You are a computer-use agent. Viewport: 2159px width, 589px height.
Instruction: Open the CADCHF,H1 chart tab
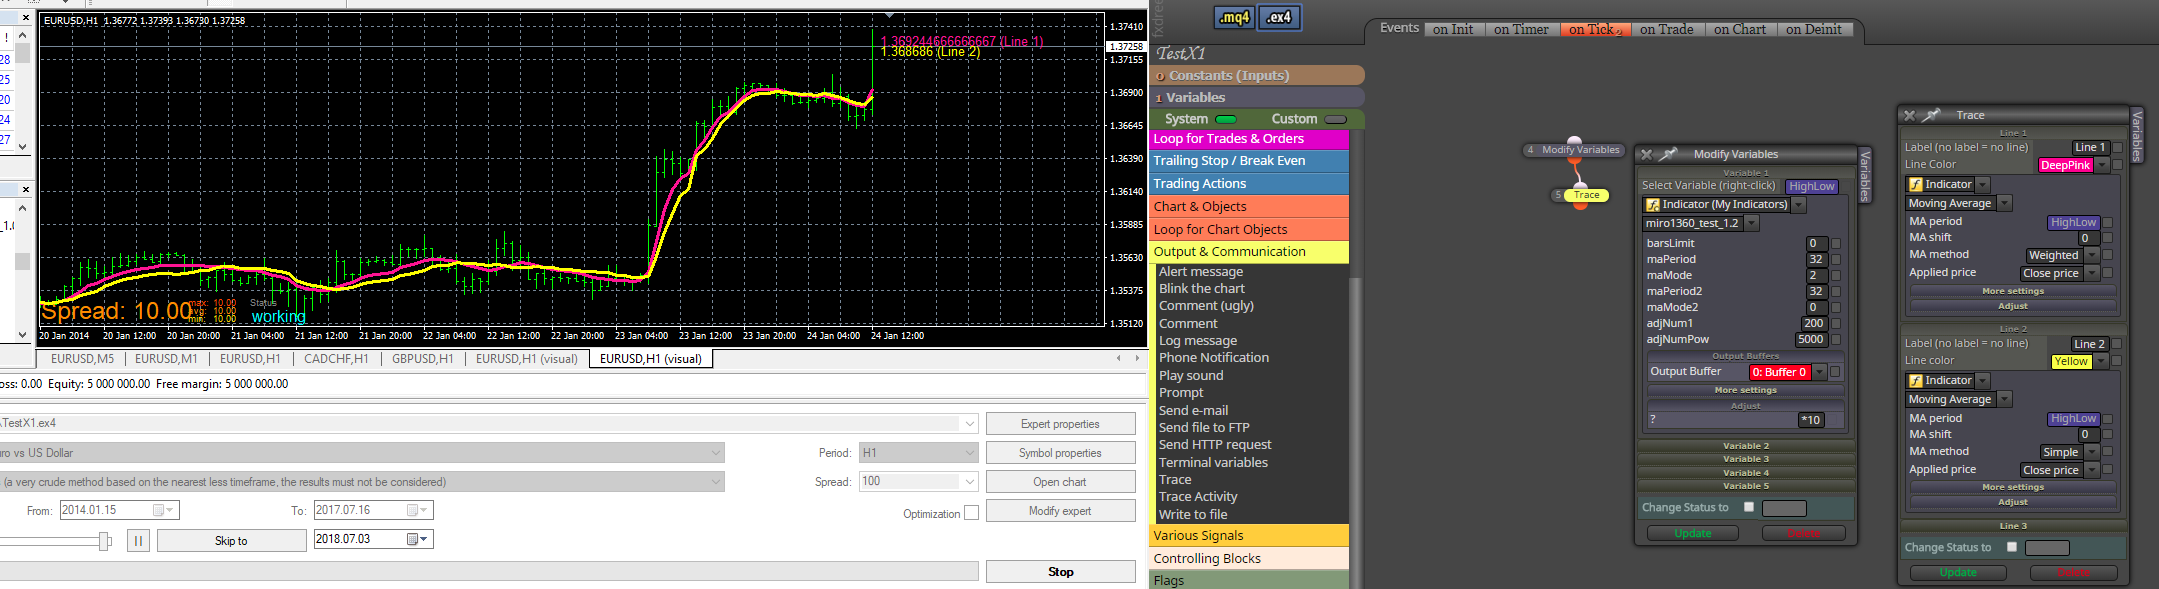tap(336, 359)
